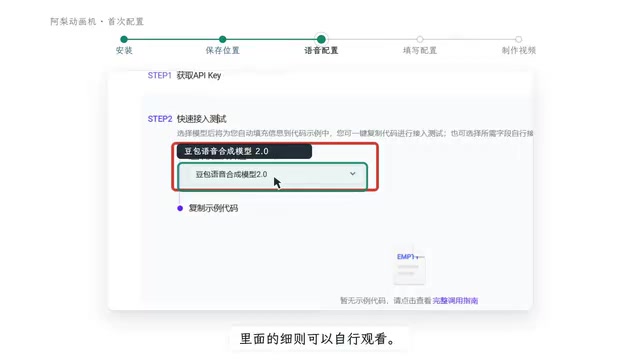Click the purple bullet beside 复制示例代码
Screen dimensions: 640x360
tap(180, 208)
